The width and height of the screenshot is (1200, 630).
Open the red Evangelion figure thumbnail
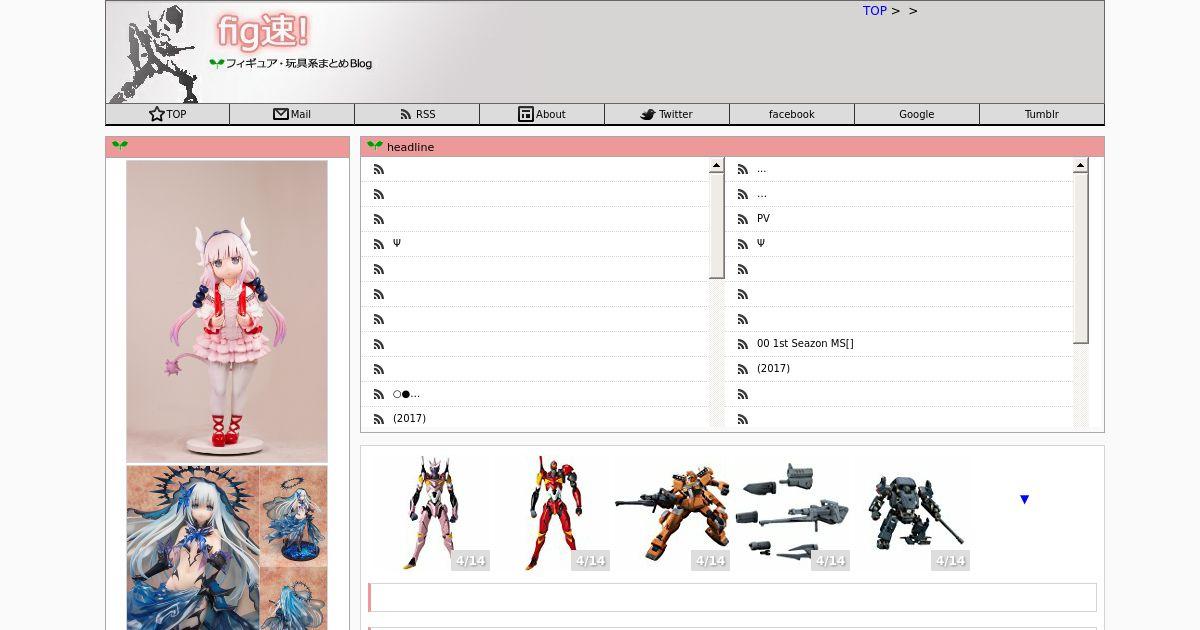click(x=551, y=513)
